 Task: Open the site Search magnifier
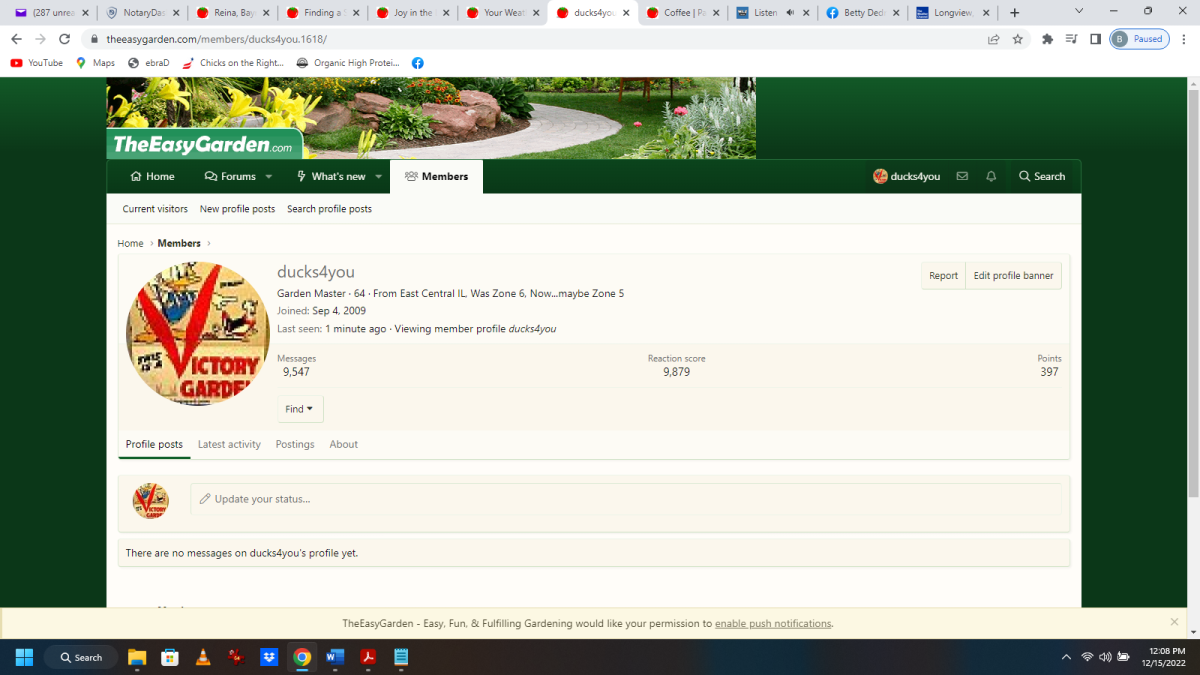pyautogui.click(x=1042, y=176)
